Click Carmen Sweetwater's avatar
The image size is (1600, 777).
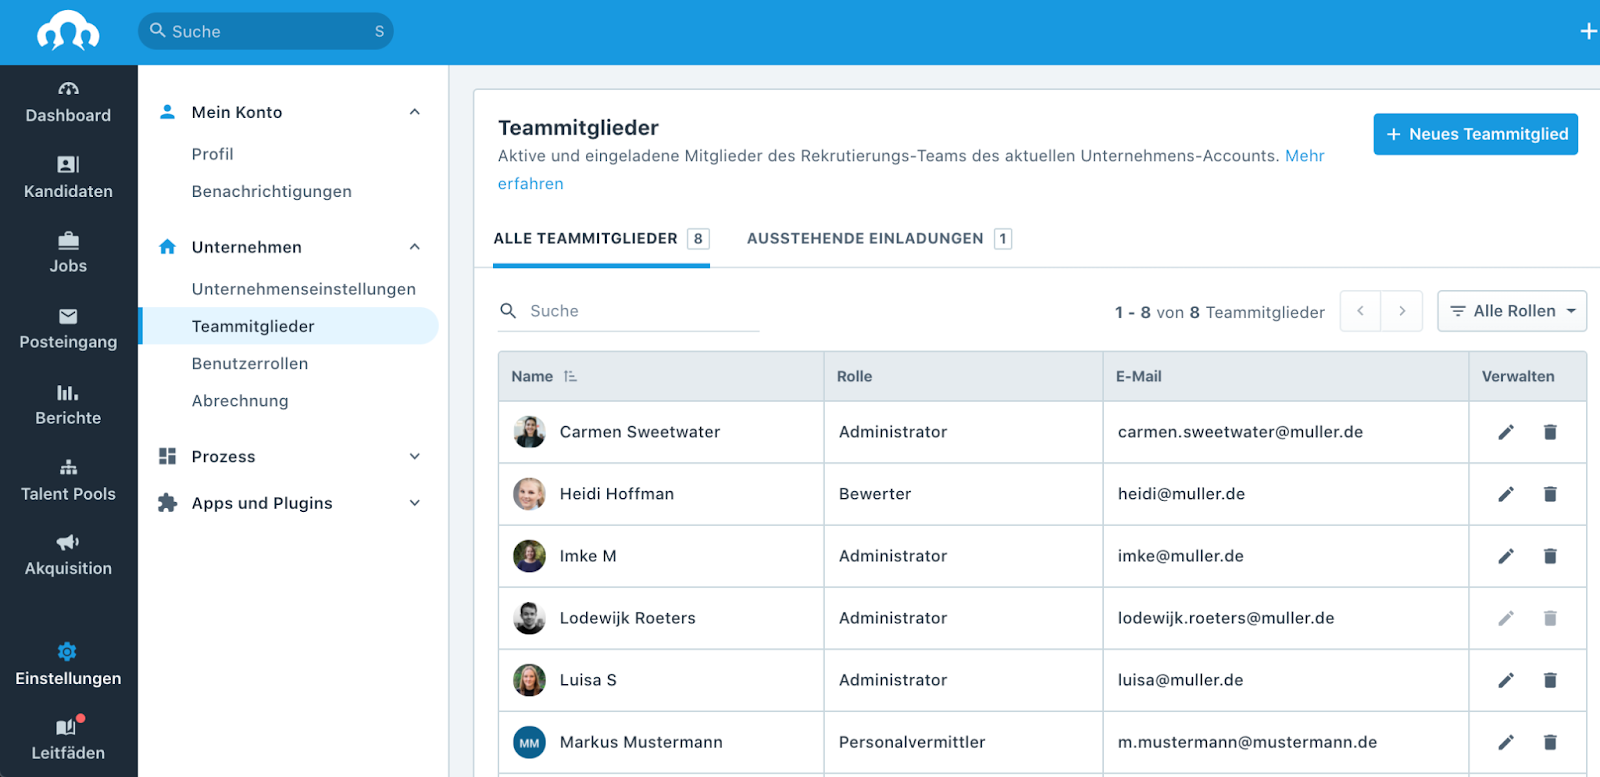pyautogui.click(x=529, y=432)
